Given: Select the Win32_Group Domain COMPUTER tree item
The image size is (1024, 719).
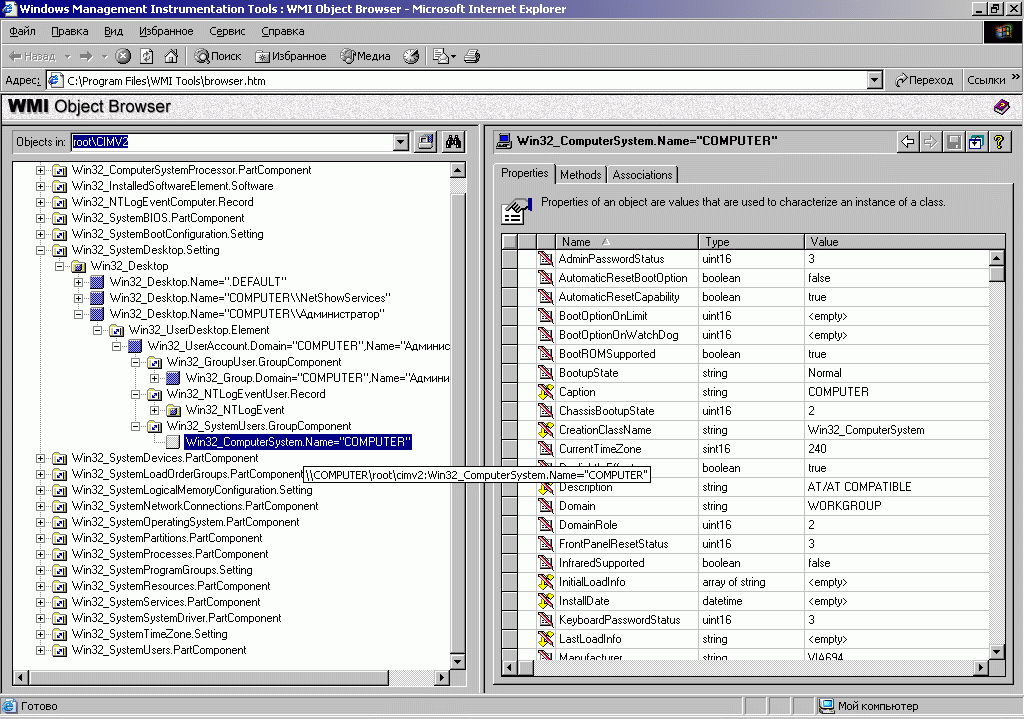Looking at the screenshot, I should click(317, 378).
